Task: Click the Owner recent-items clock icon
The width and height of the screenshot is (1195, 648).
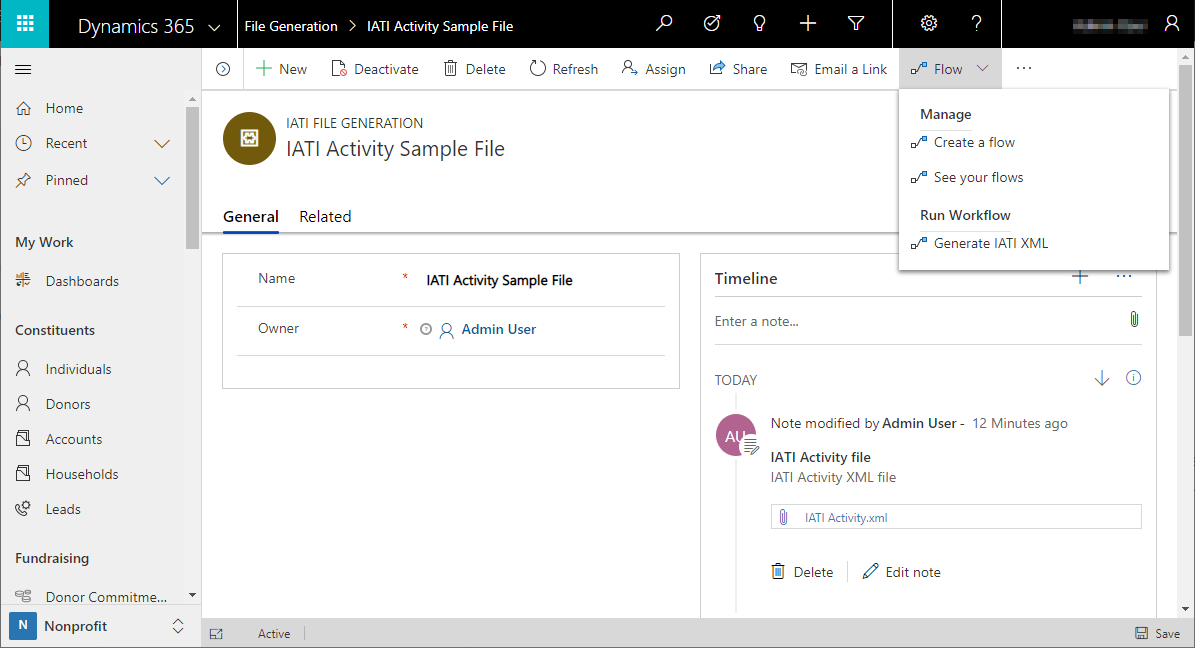Action: pos(426,329)
